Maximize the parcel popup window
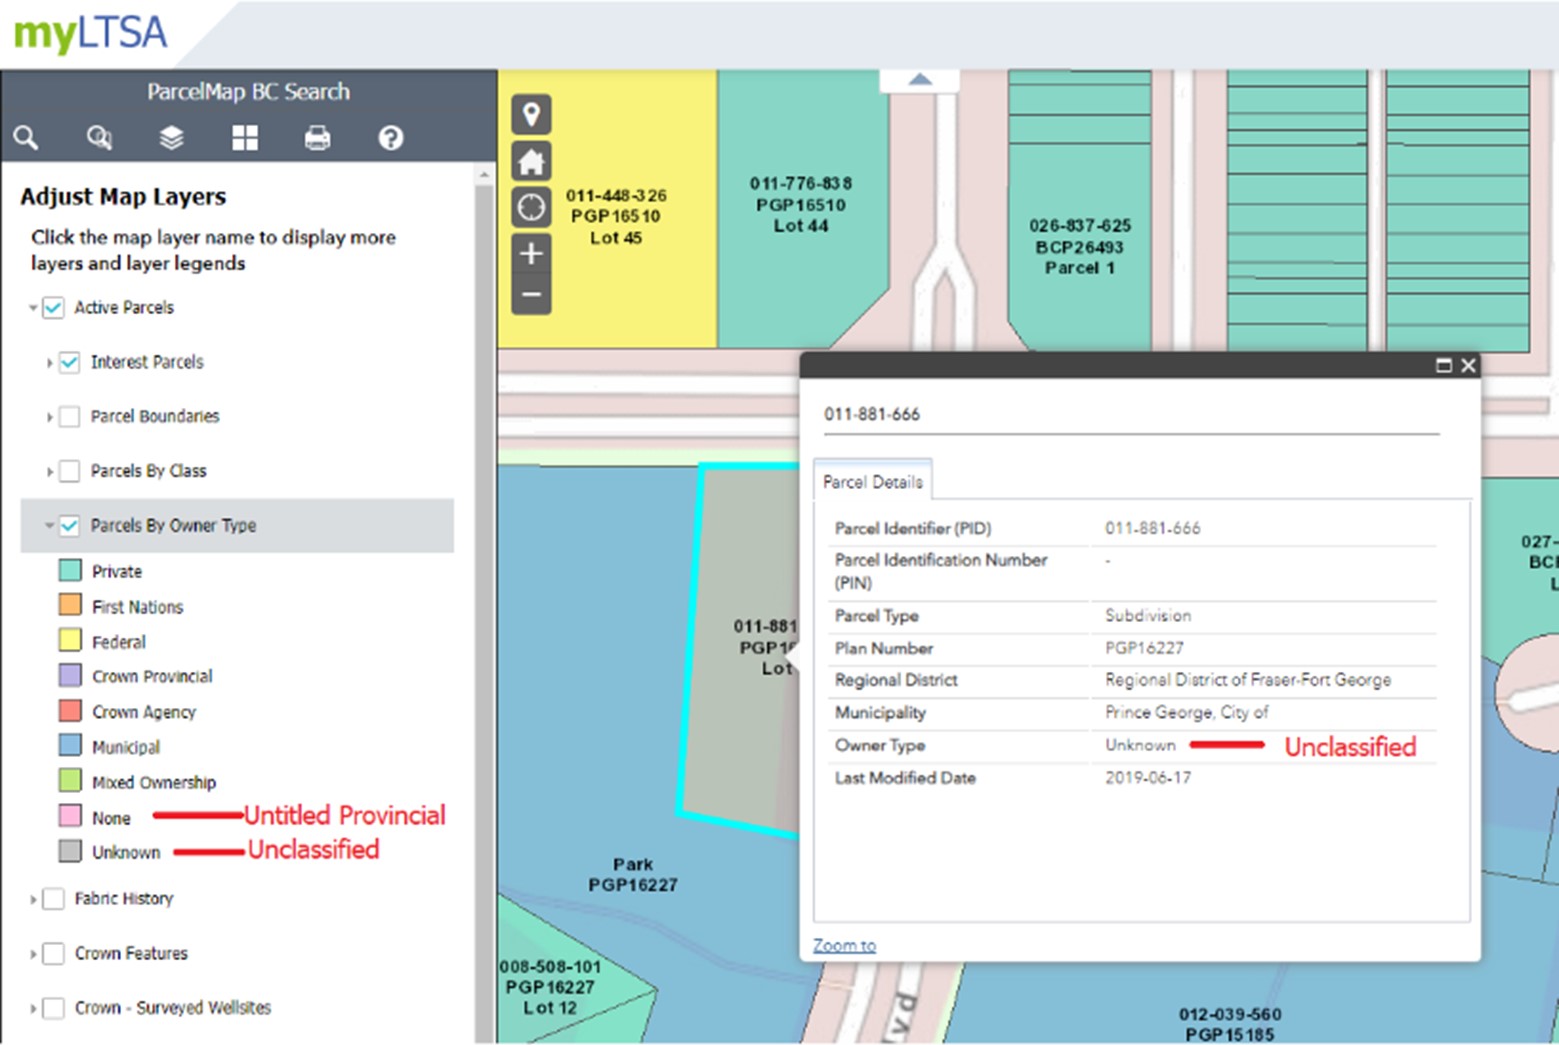This screenshot has height=1045, width=1559. point(1444,365)
